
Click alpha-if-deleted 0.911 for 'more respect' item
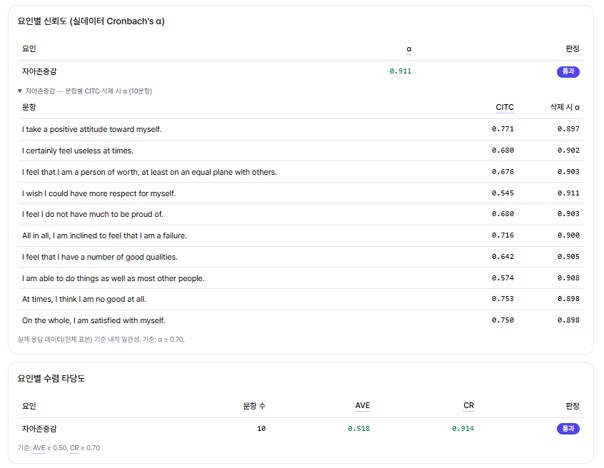pyautogui.click(x=568, y=193)
